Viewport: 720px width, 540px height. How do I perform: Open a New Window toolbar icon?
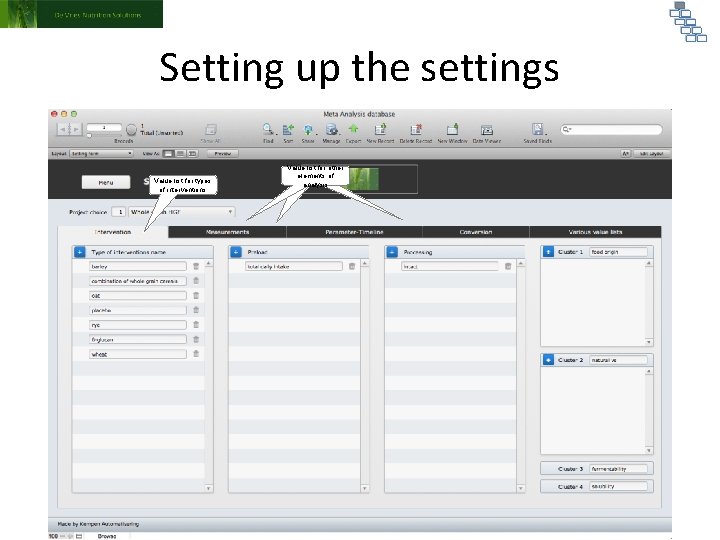[x=452, y=129]
